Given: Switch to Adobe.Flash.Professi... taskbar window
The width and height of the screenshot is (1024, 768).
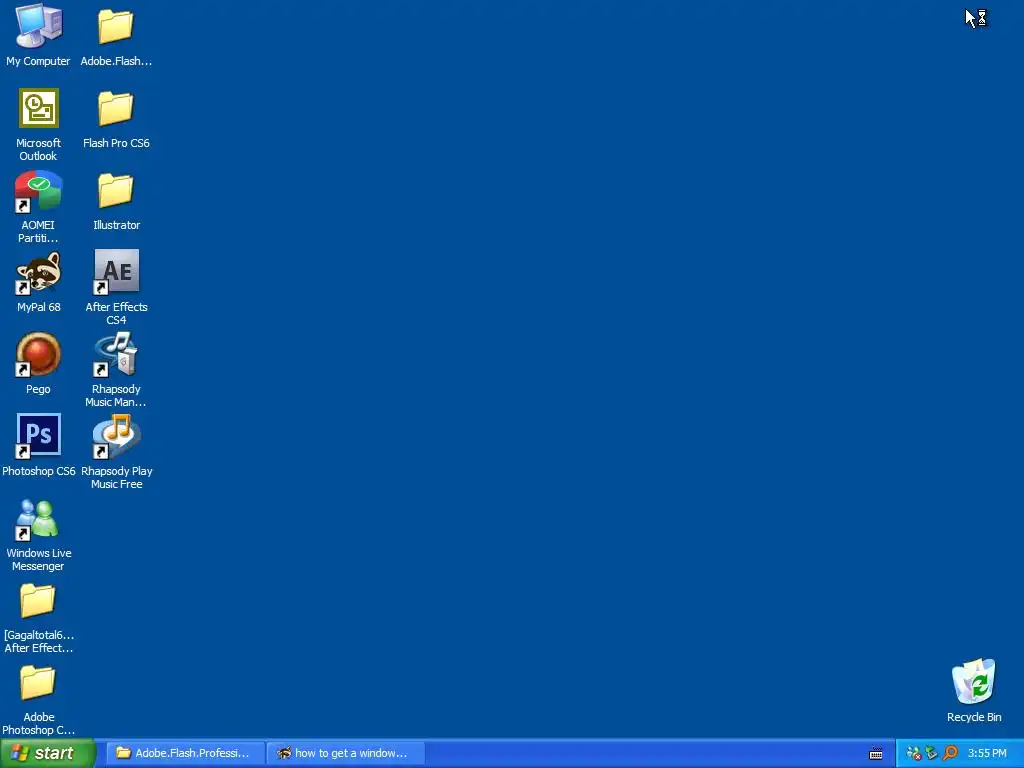Looking at the screenshot, I should click(x=185, y=753).
